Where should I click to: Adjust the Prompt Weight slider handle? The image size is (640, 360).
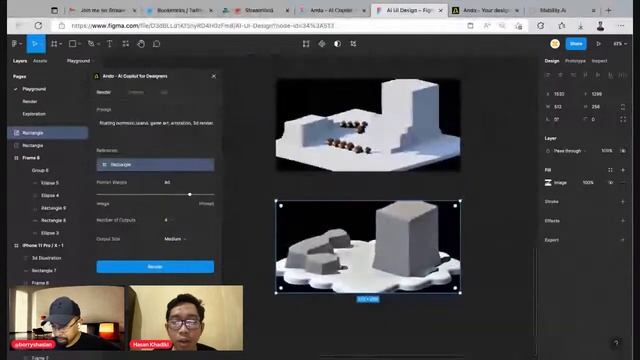(190, 195)
